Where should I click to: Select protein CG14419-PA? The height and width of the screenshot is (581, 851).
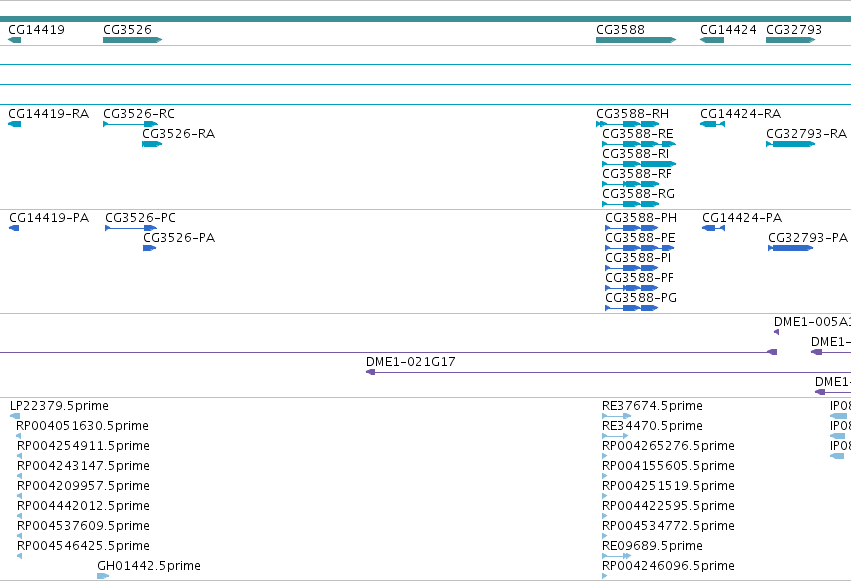(x=49, y=218)
